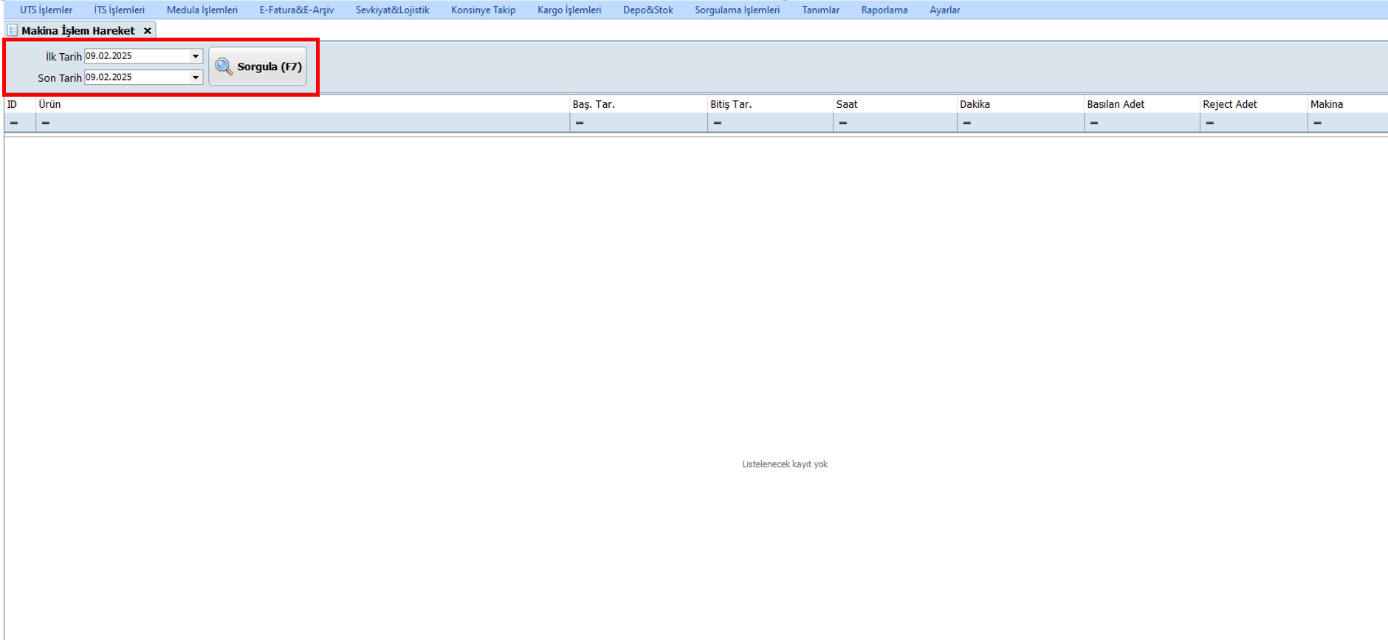Expand the Son Tarih date dropdown arrow

click(196, 77)
